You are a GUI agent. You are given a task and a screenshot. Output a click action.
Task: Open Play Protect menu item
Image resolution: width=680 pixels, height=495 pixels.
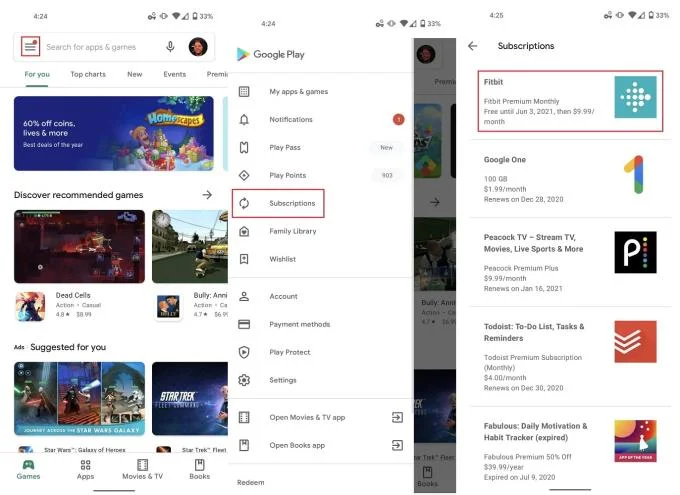point(321,352)
